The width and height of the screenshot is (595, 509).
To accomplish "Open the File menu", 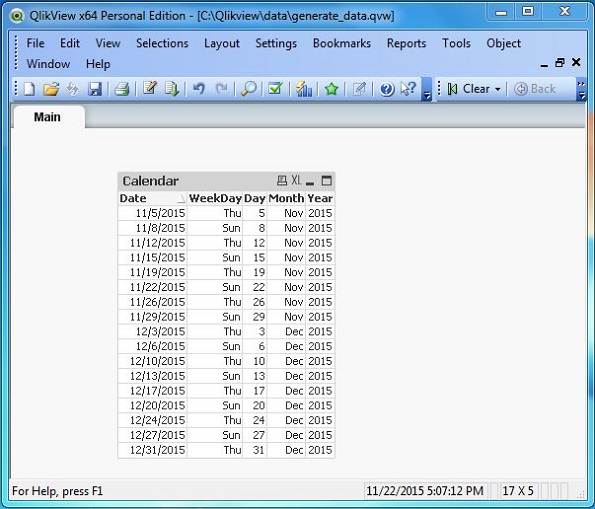I will (x=35, y=43).
